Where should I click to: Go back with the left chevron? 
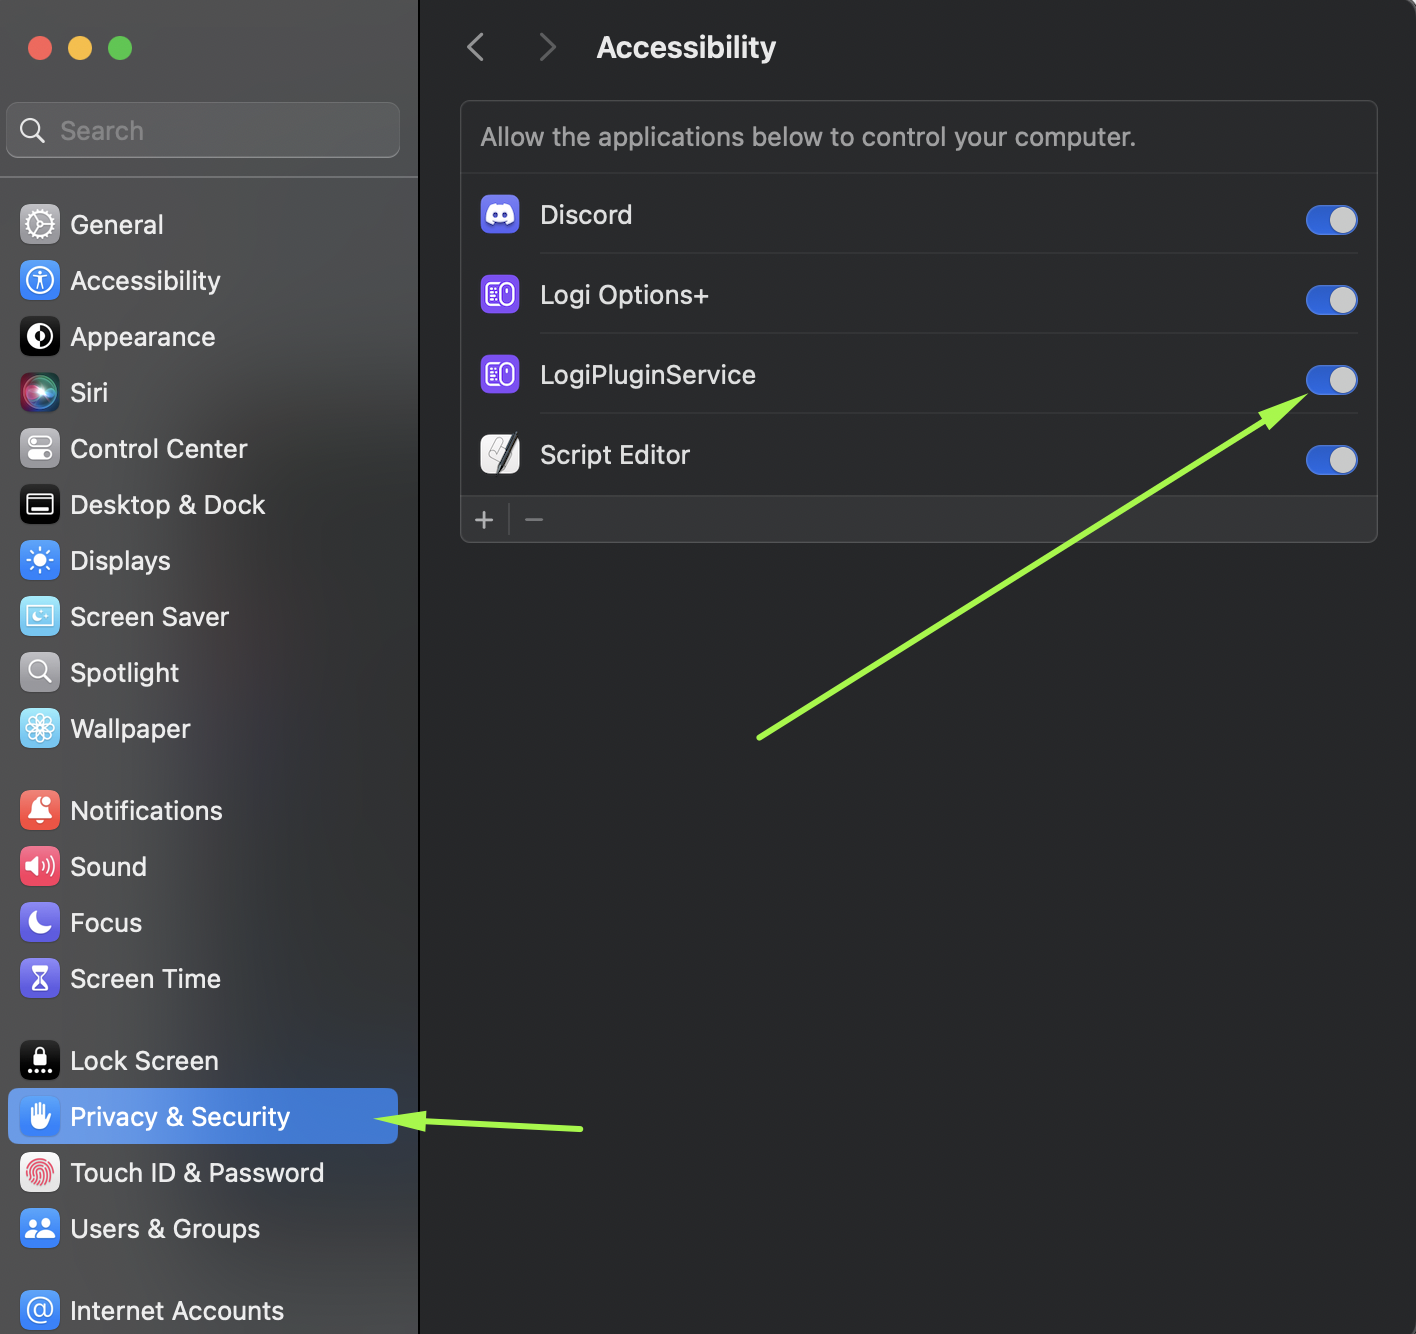coord(476,47)
